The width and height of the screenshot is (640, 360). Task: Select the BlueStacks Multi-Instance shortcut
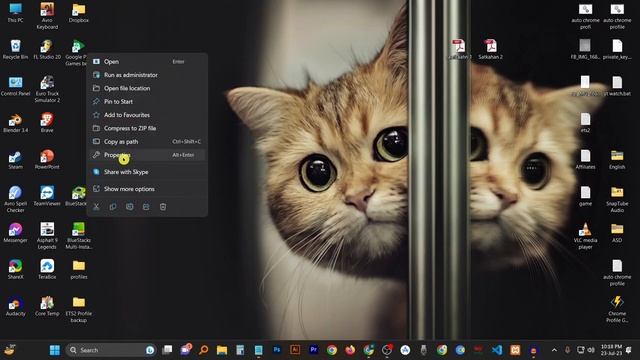(79, 236)
